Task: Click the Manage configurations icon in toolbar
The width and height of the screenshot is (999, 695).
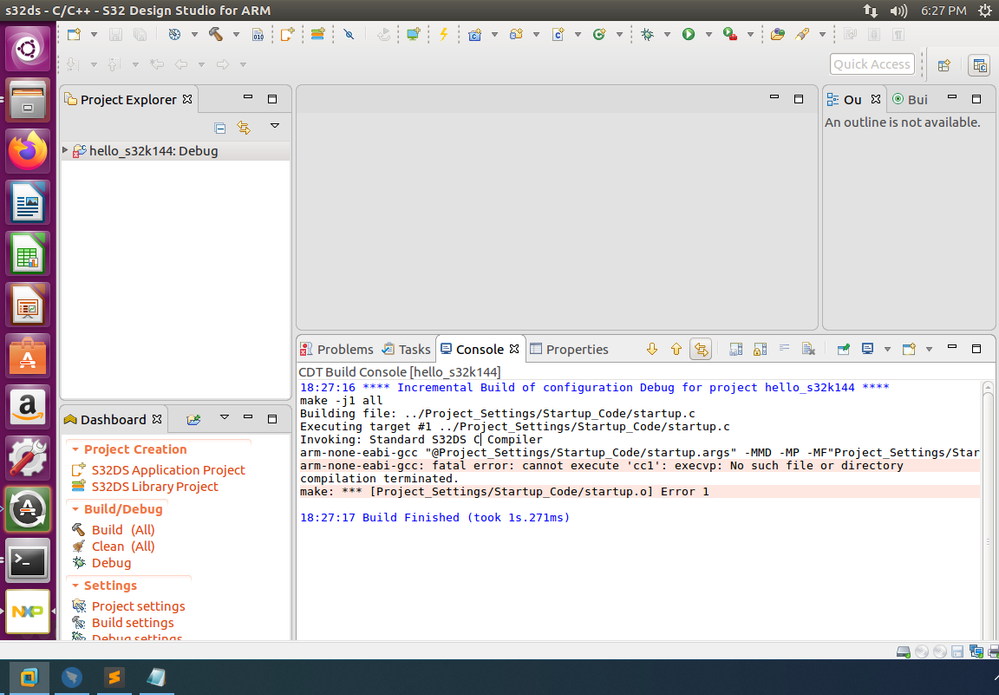Action: point(175,34)
